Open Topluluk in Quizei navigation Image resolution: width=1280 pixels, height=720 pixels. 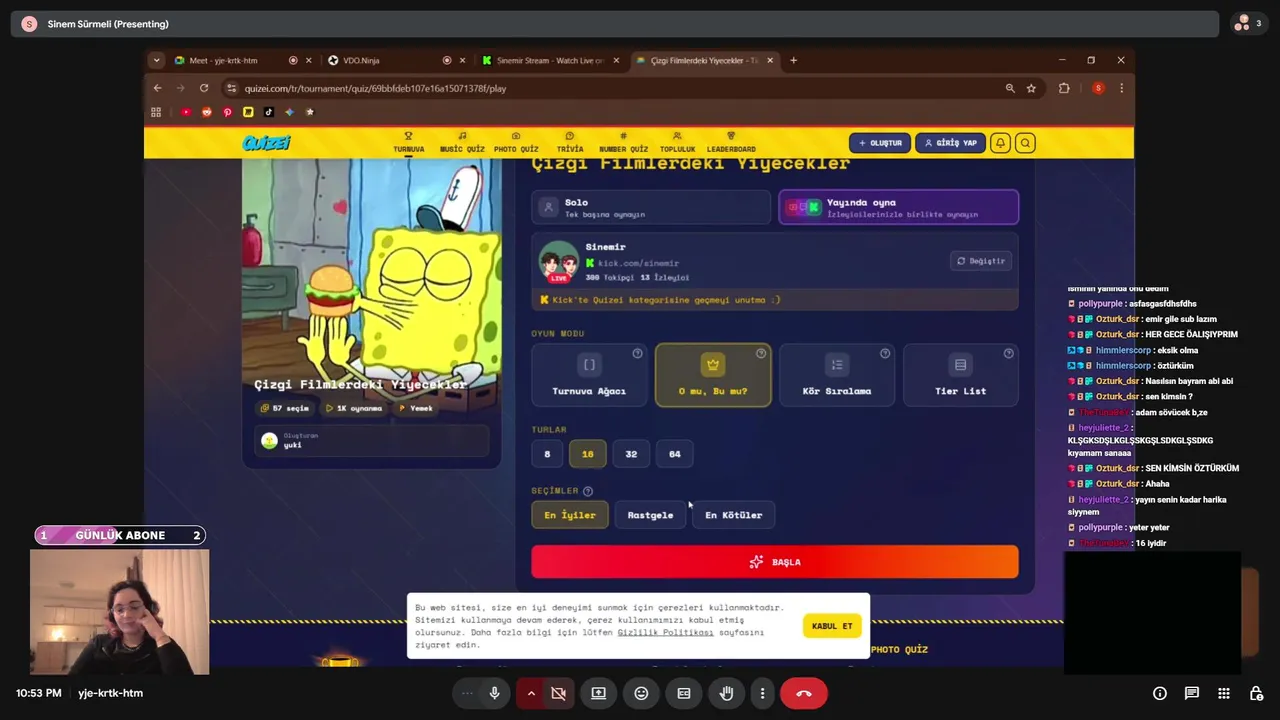point(677,143)
